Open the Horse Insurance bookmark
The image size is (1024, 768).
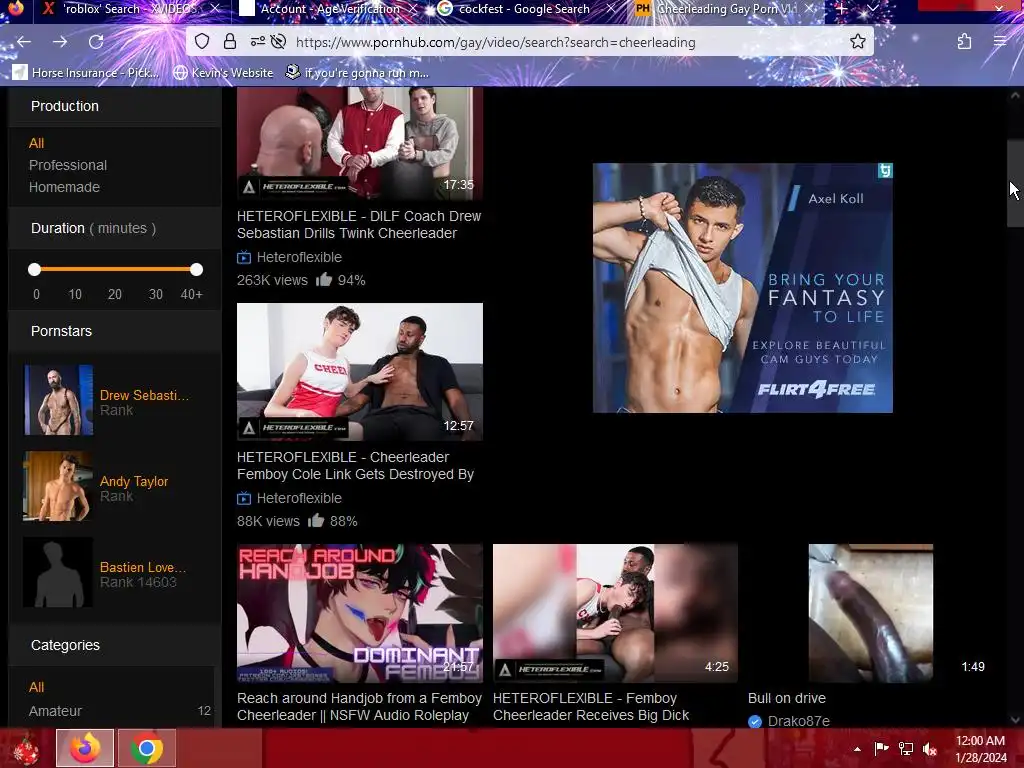[86, 72]
